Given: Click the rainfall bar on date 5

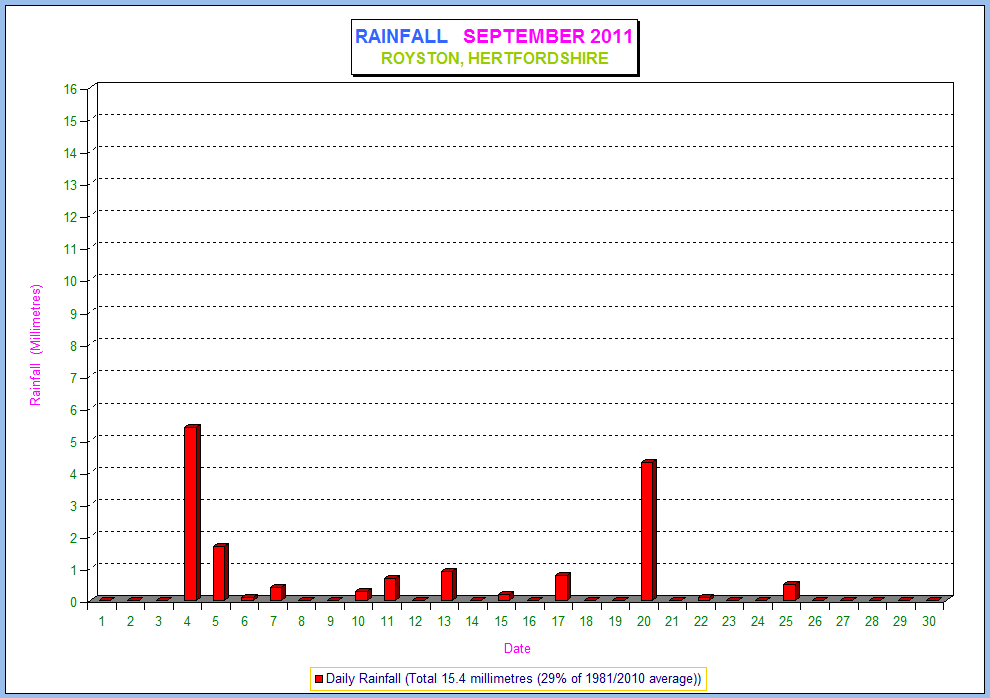Looking at the screenshot, I should coord(220,572).
